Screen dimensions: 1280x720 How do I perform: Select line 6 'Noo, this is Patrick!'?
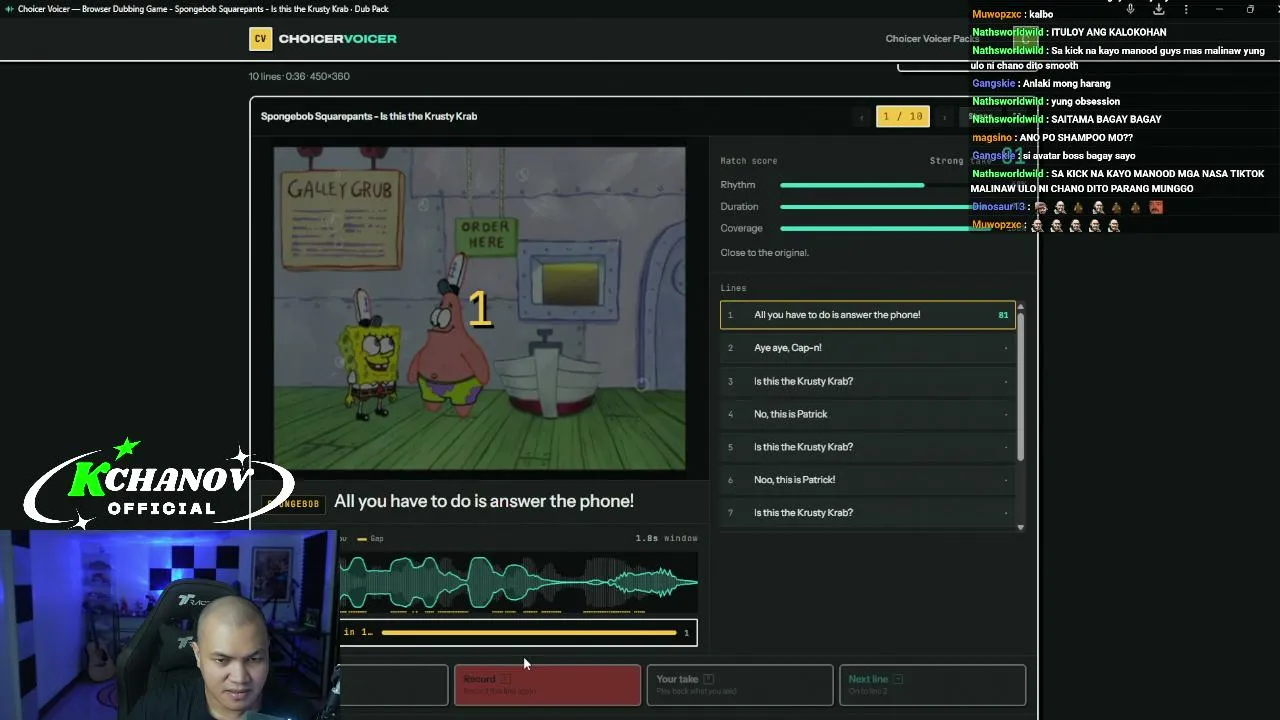[867, 480]
